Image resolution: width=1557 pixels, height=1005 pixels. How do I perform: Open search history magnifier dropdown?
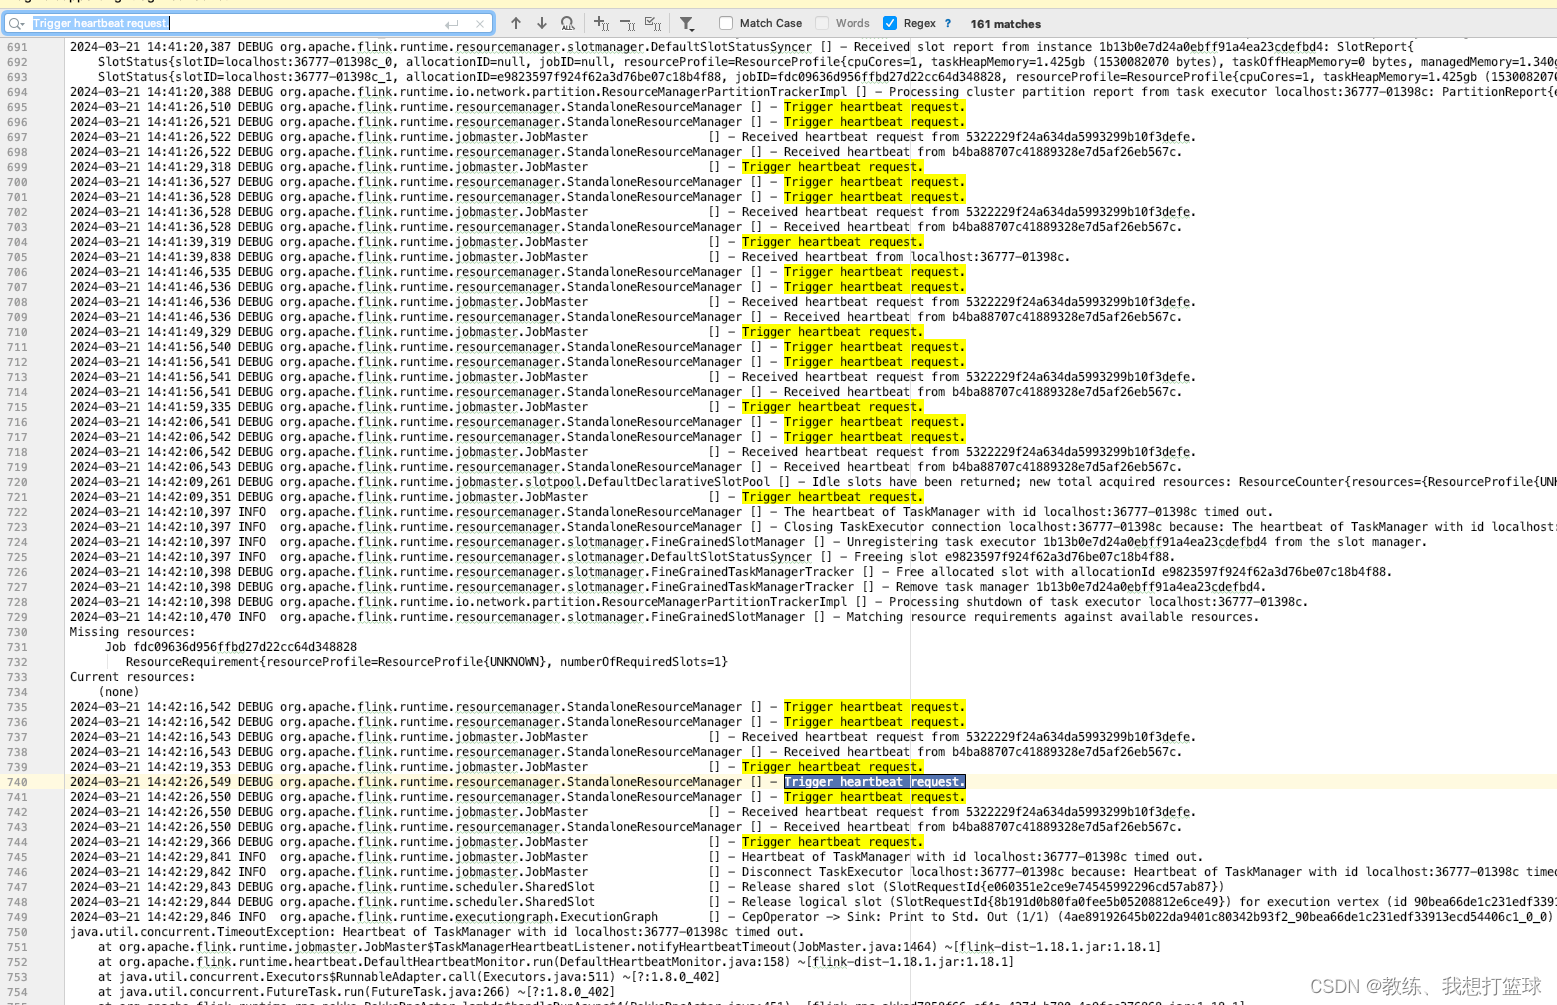(16, 23)
